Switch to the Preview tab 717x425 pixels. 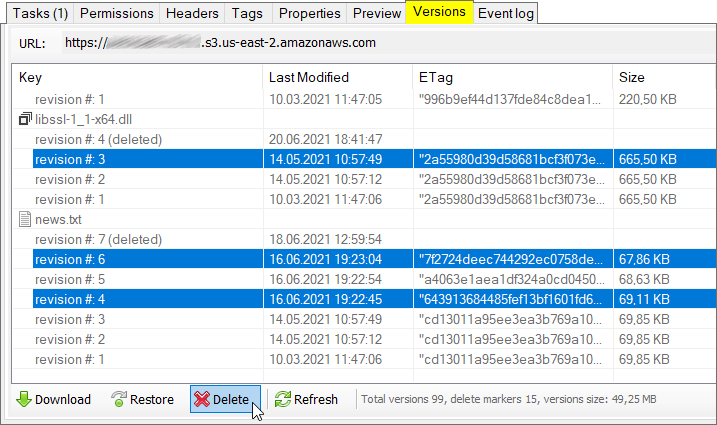coord(377,13)
